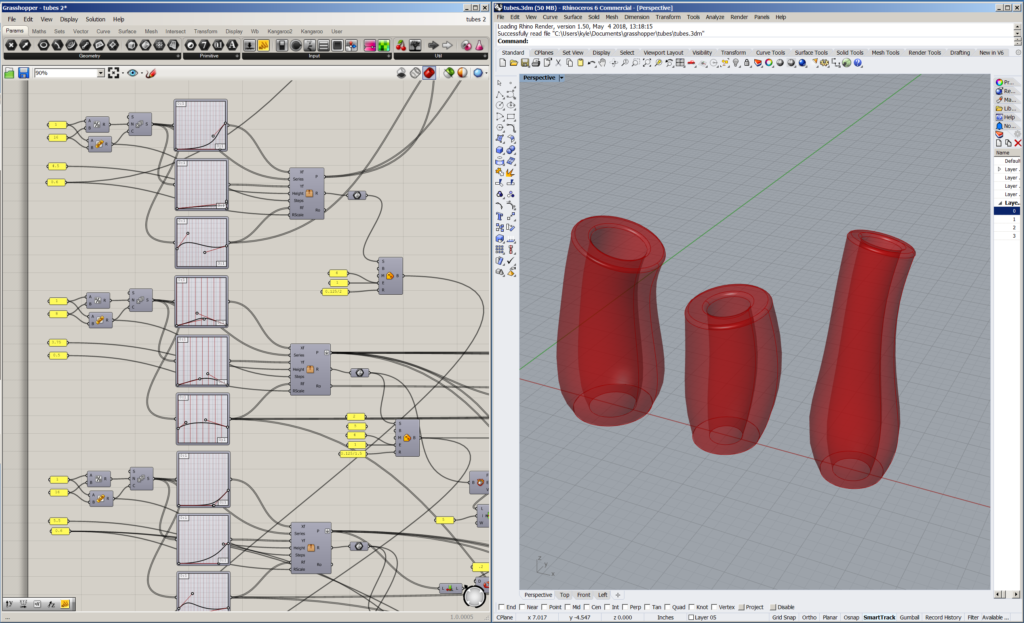Toggle Gumball in the status bar
1024x623 pixels.
909,617
